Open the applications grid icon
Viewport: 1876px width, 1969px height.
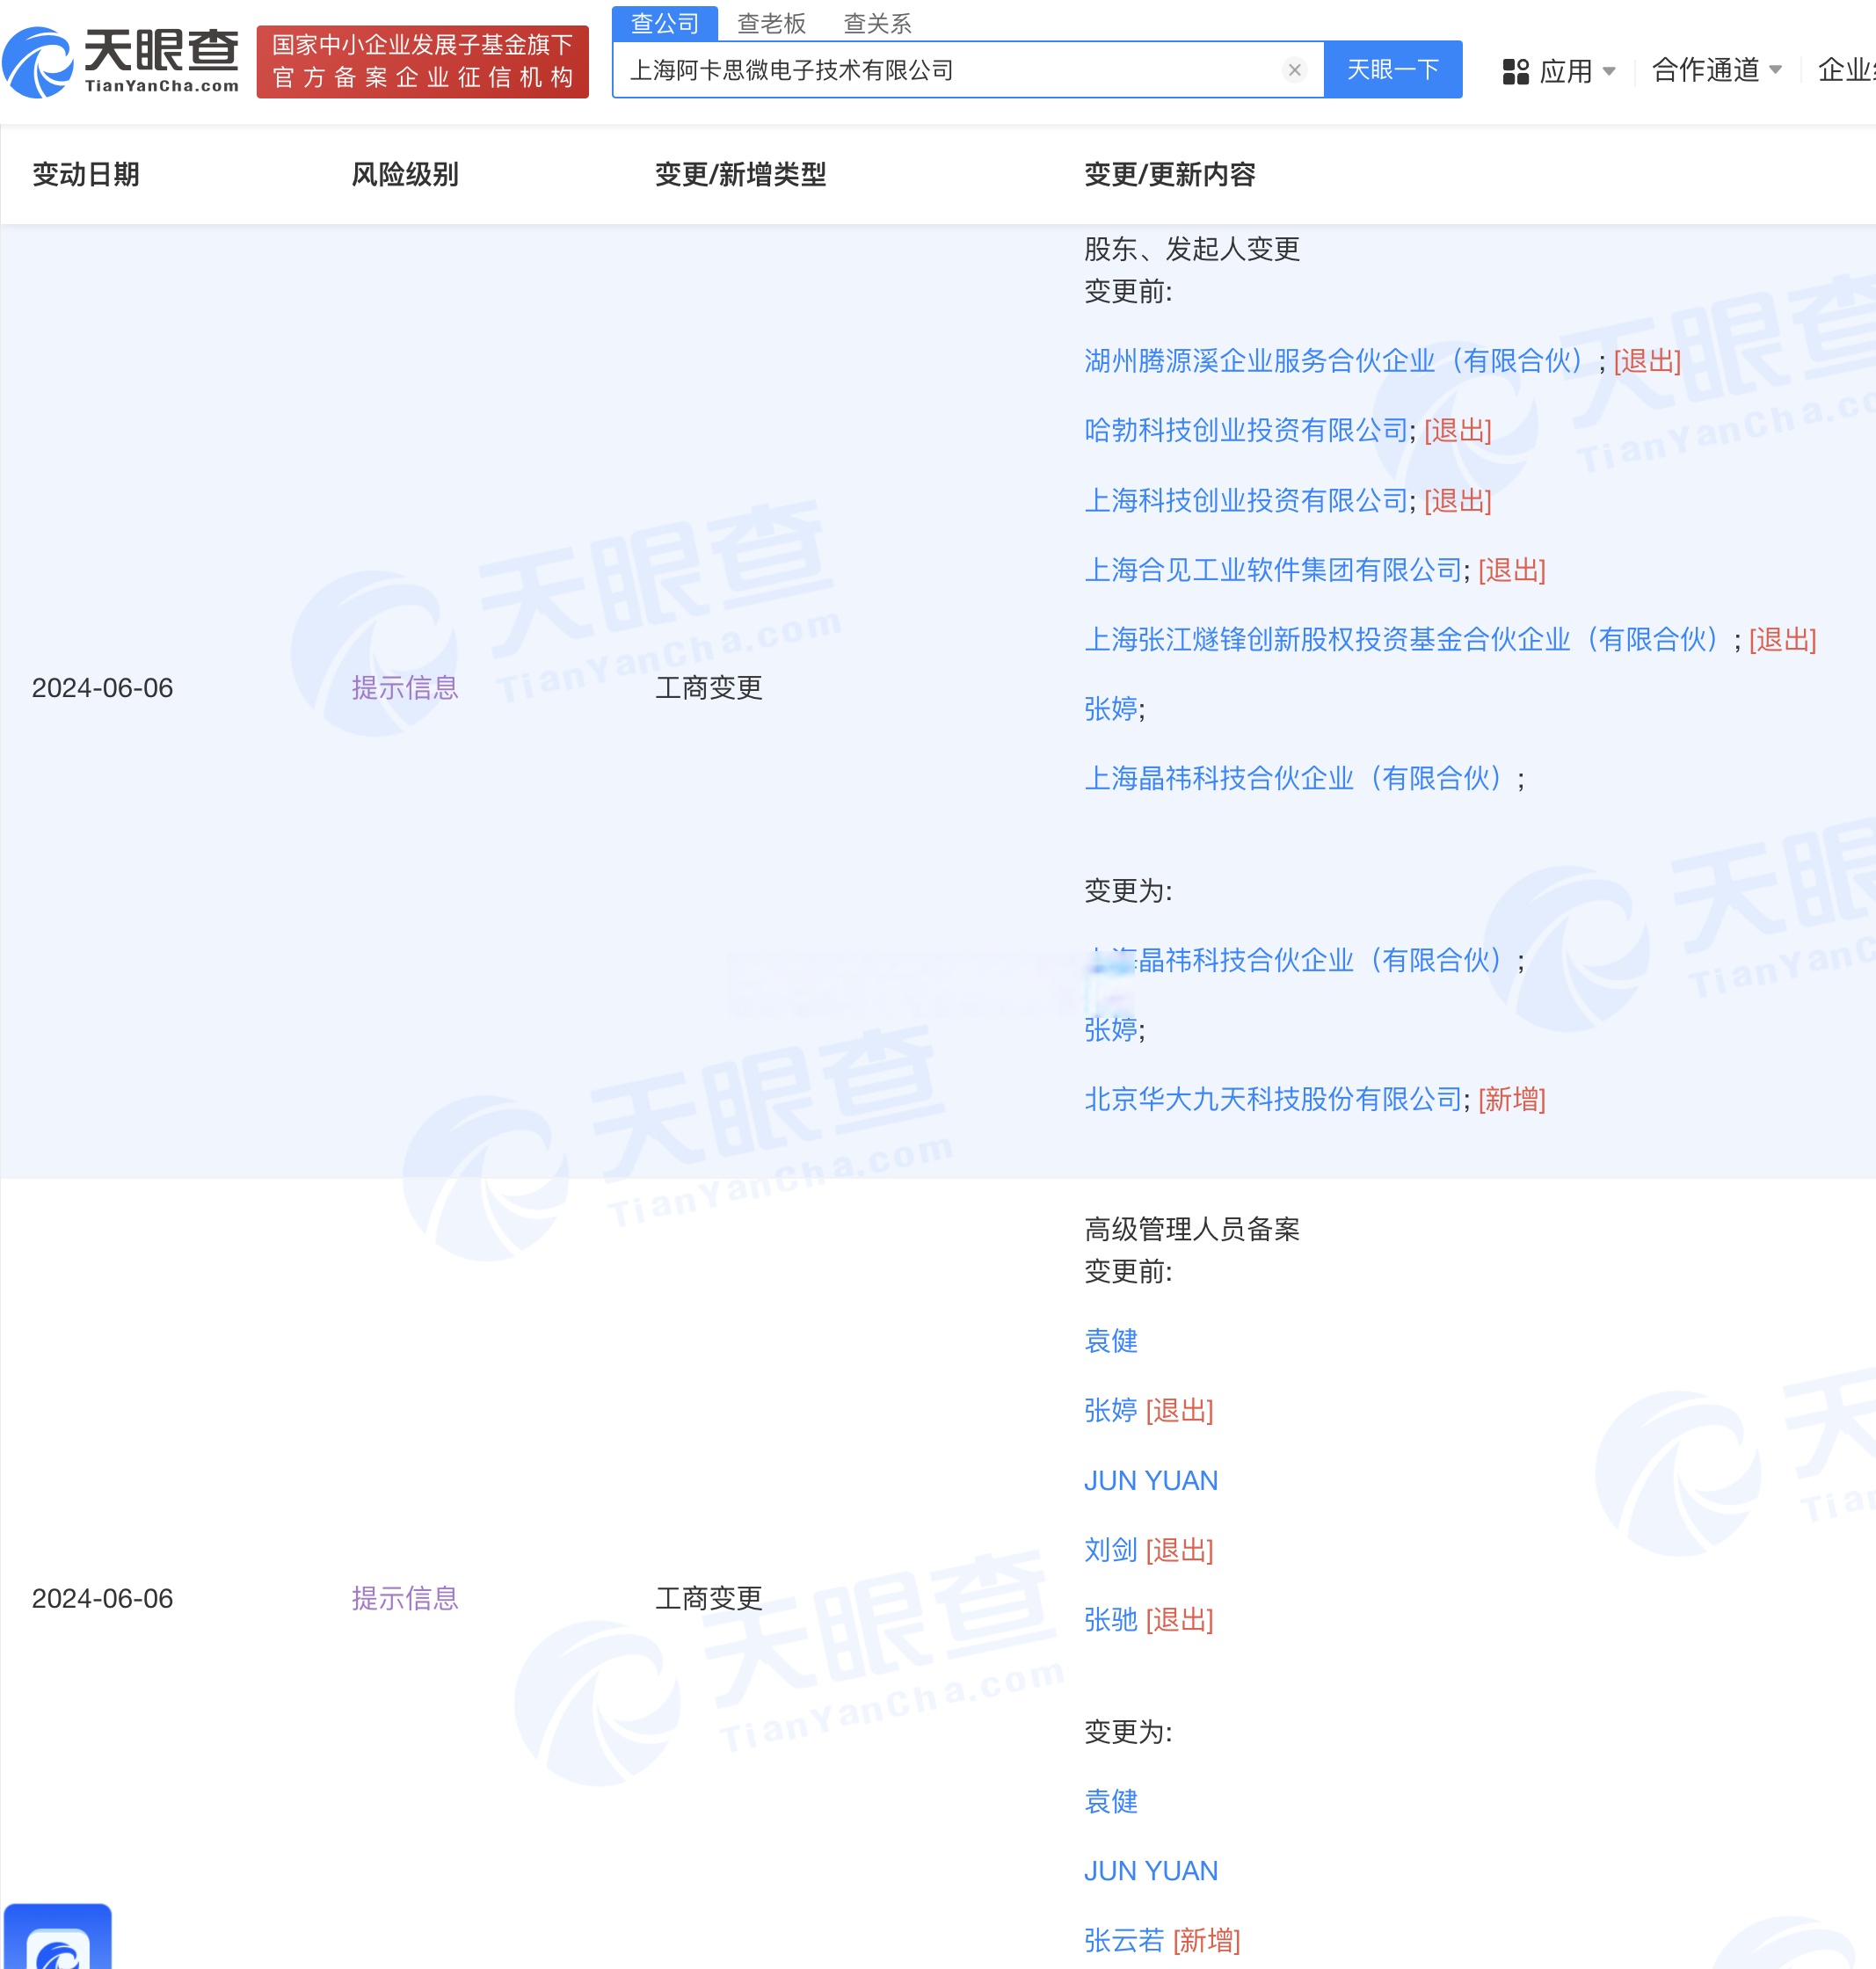pos(1515,71)
